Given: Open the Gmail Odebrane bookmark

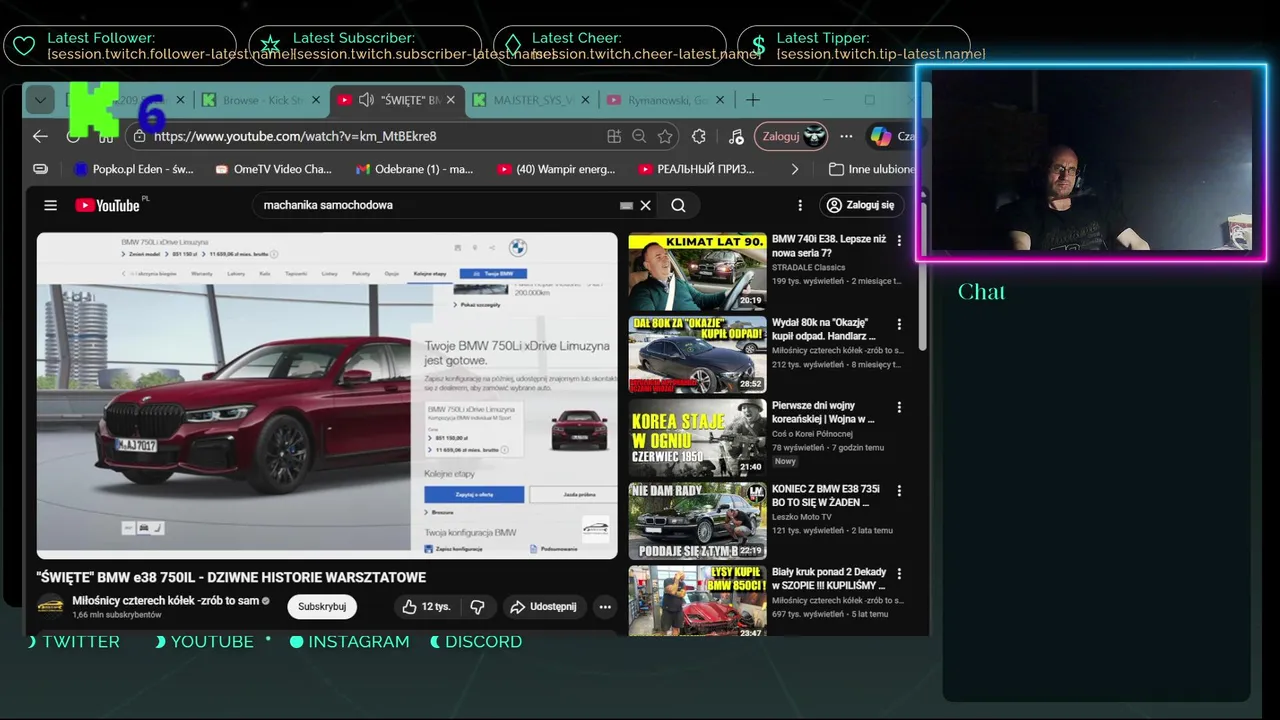Looking at the screenshot, I should pos(414,169).
